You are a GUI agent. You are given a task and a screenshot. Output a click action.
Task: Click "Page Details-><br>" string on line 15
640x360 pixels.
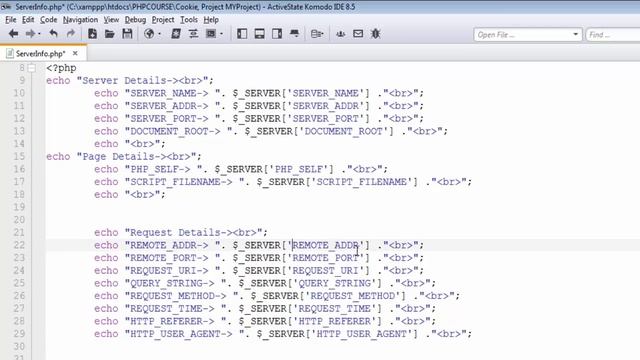coord(136,156)
